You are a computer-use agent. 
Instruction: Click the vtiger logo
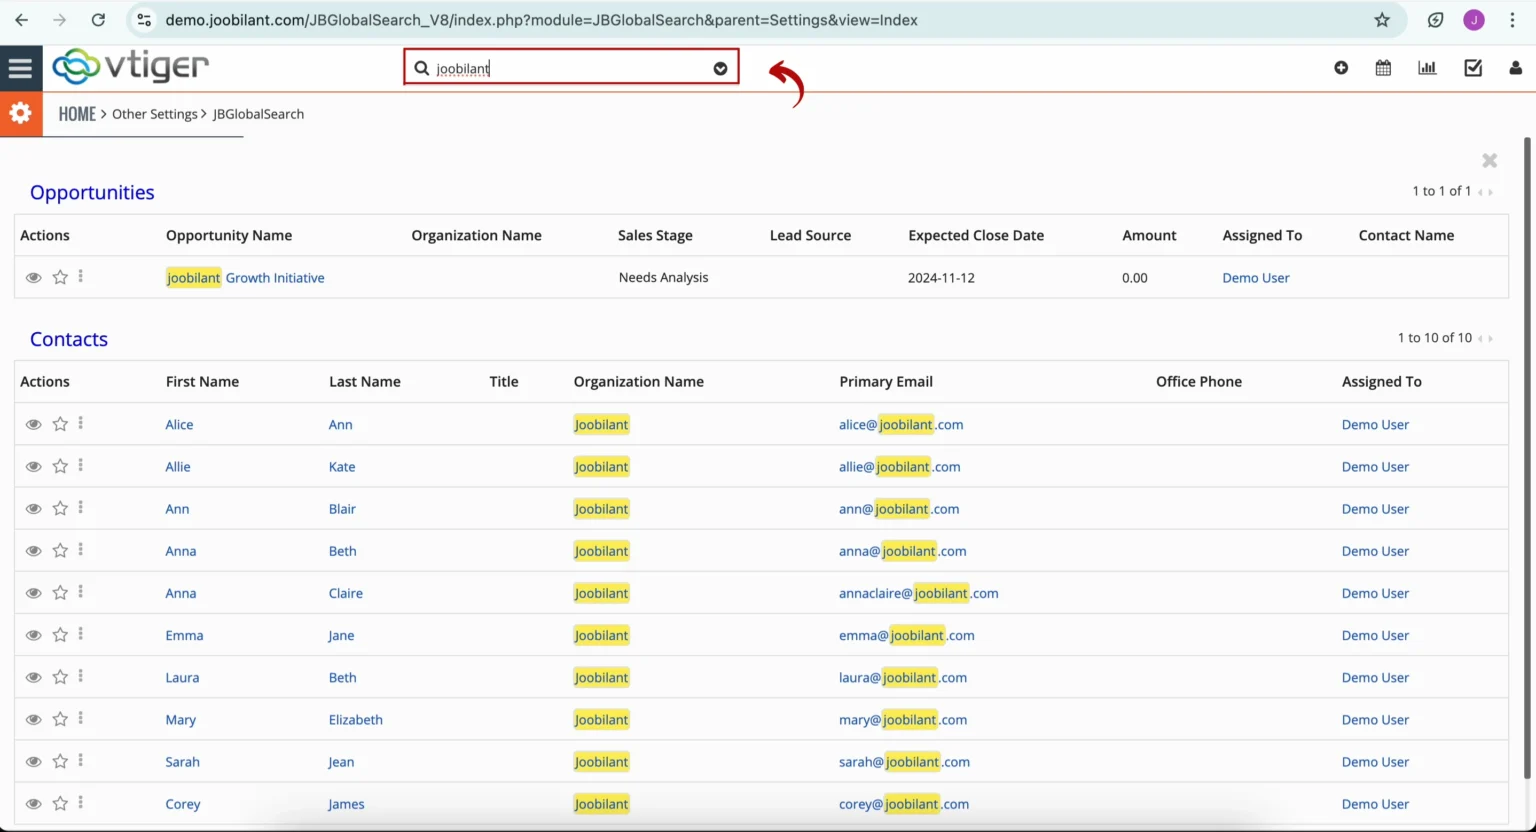pyautogui.click(x=130, y=67)
